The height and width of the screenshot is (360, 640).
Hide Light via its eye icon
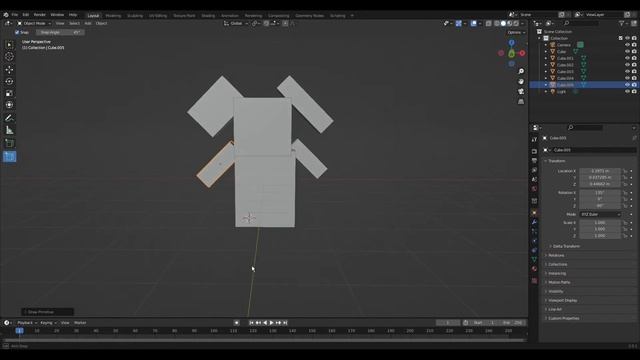[x=627, y=91]
